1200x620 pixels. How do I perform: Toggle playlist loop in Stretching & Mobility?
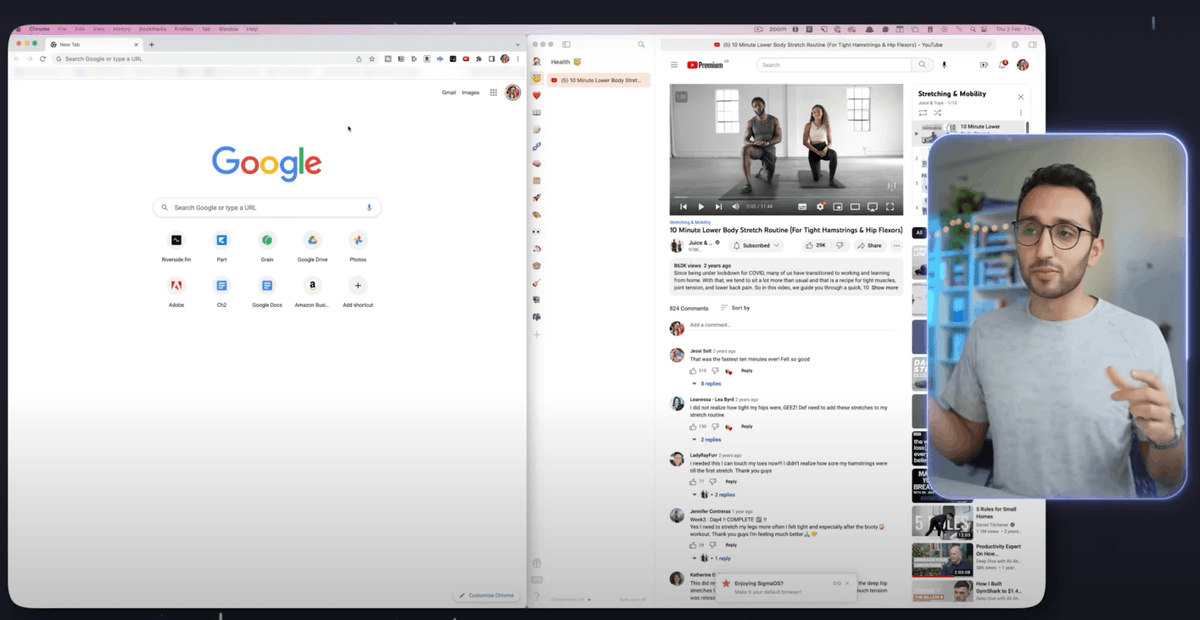pyautogui.click(x=923, y=113)
